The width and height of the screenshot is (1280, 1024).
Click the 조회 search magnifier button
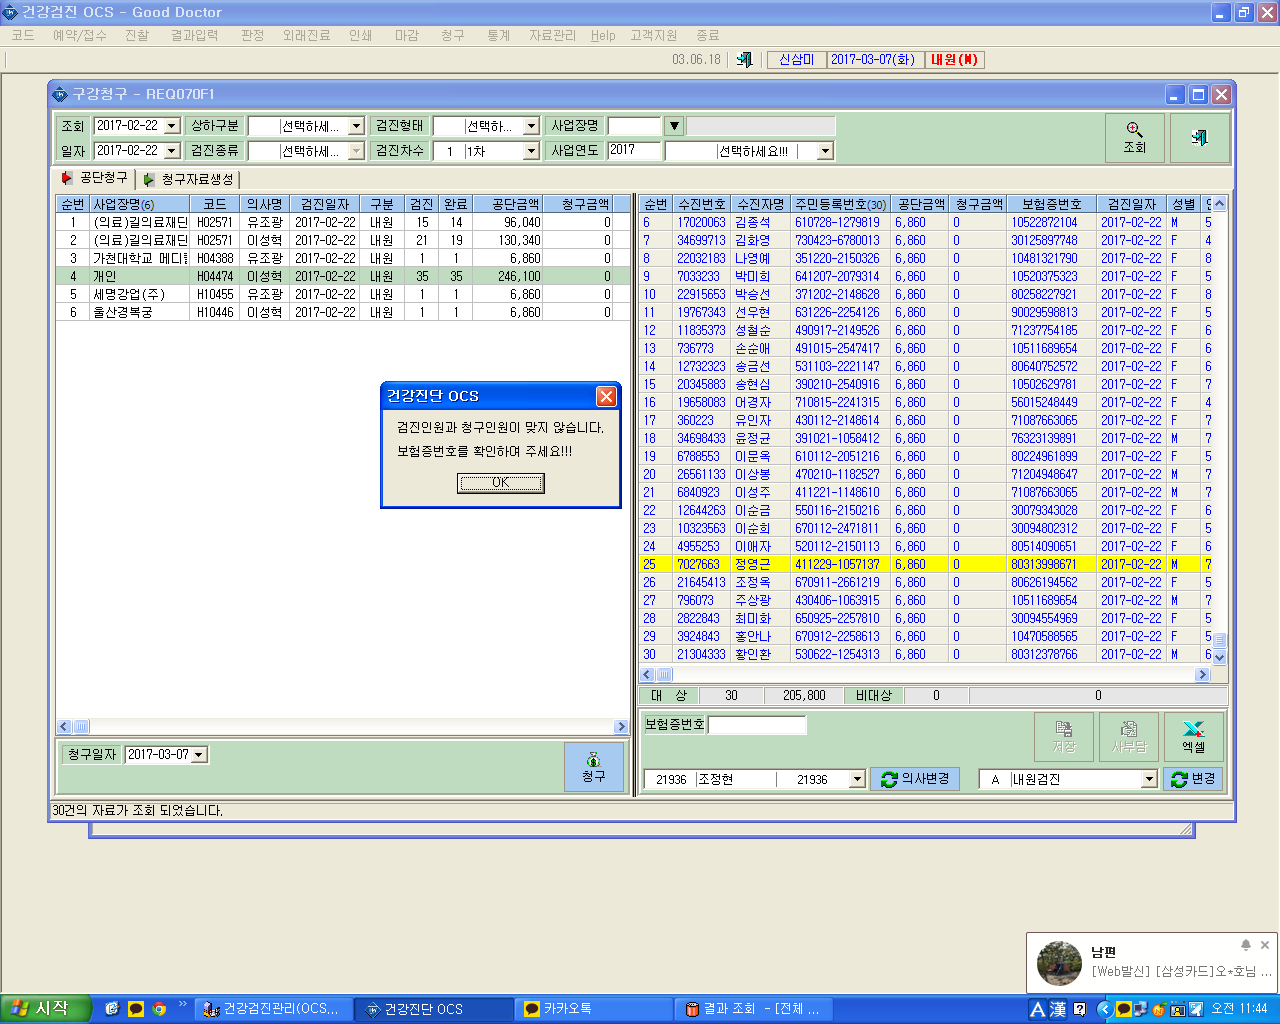[1134, 138]
